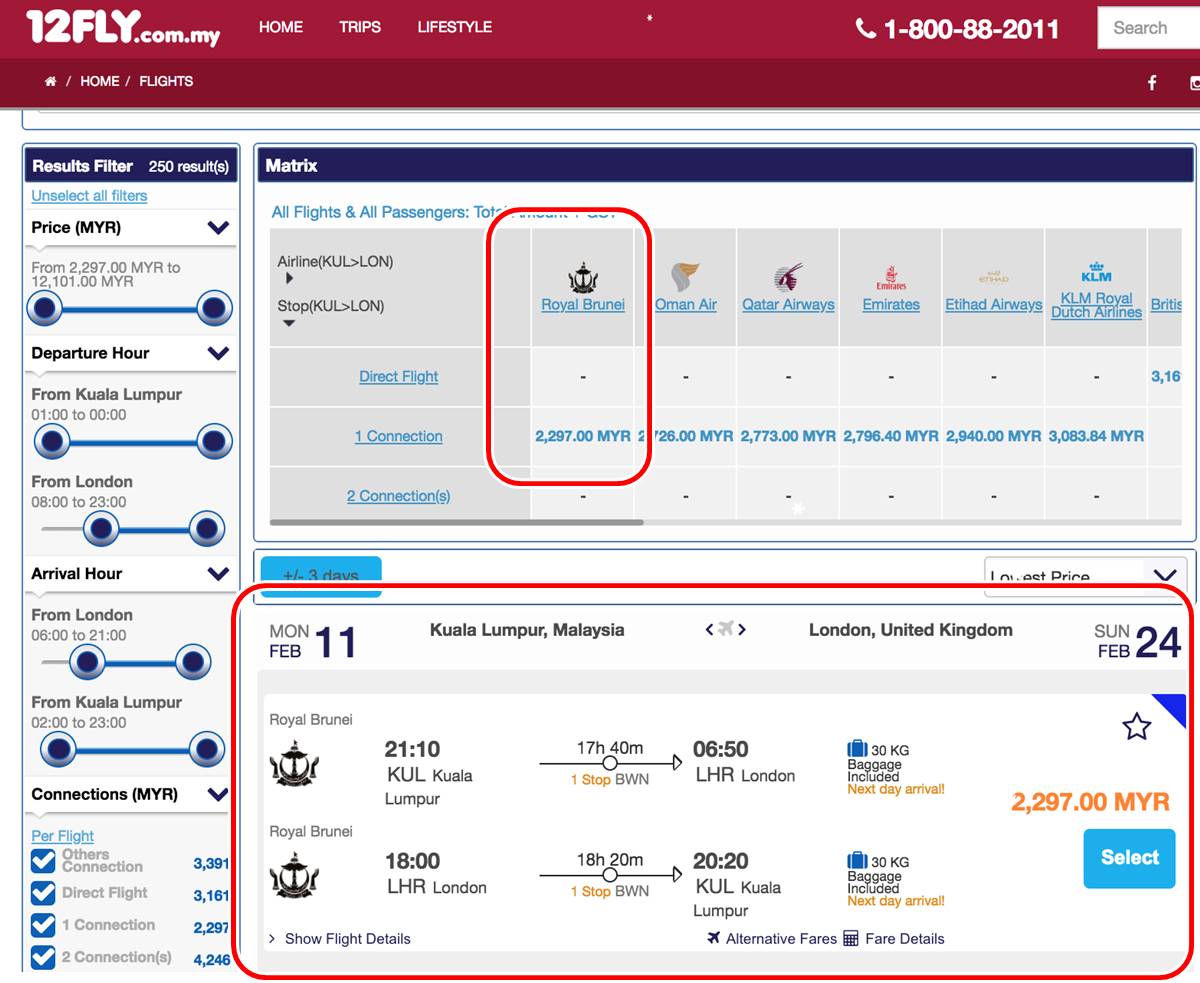Mark the flight as favorite with star icon
Screen dimensions: 1200x983
(1136, 727)
